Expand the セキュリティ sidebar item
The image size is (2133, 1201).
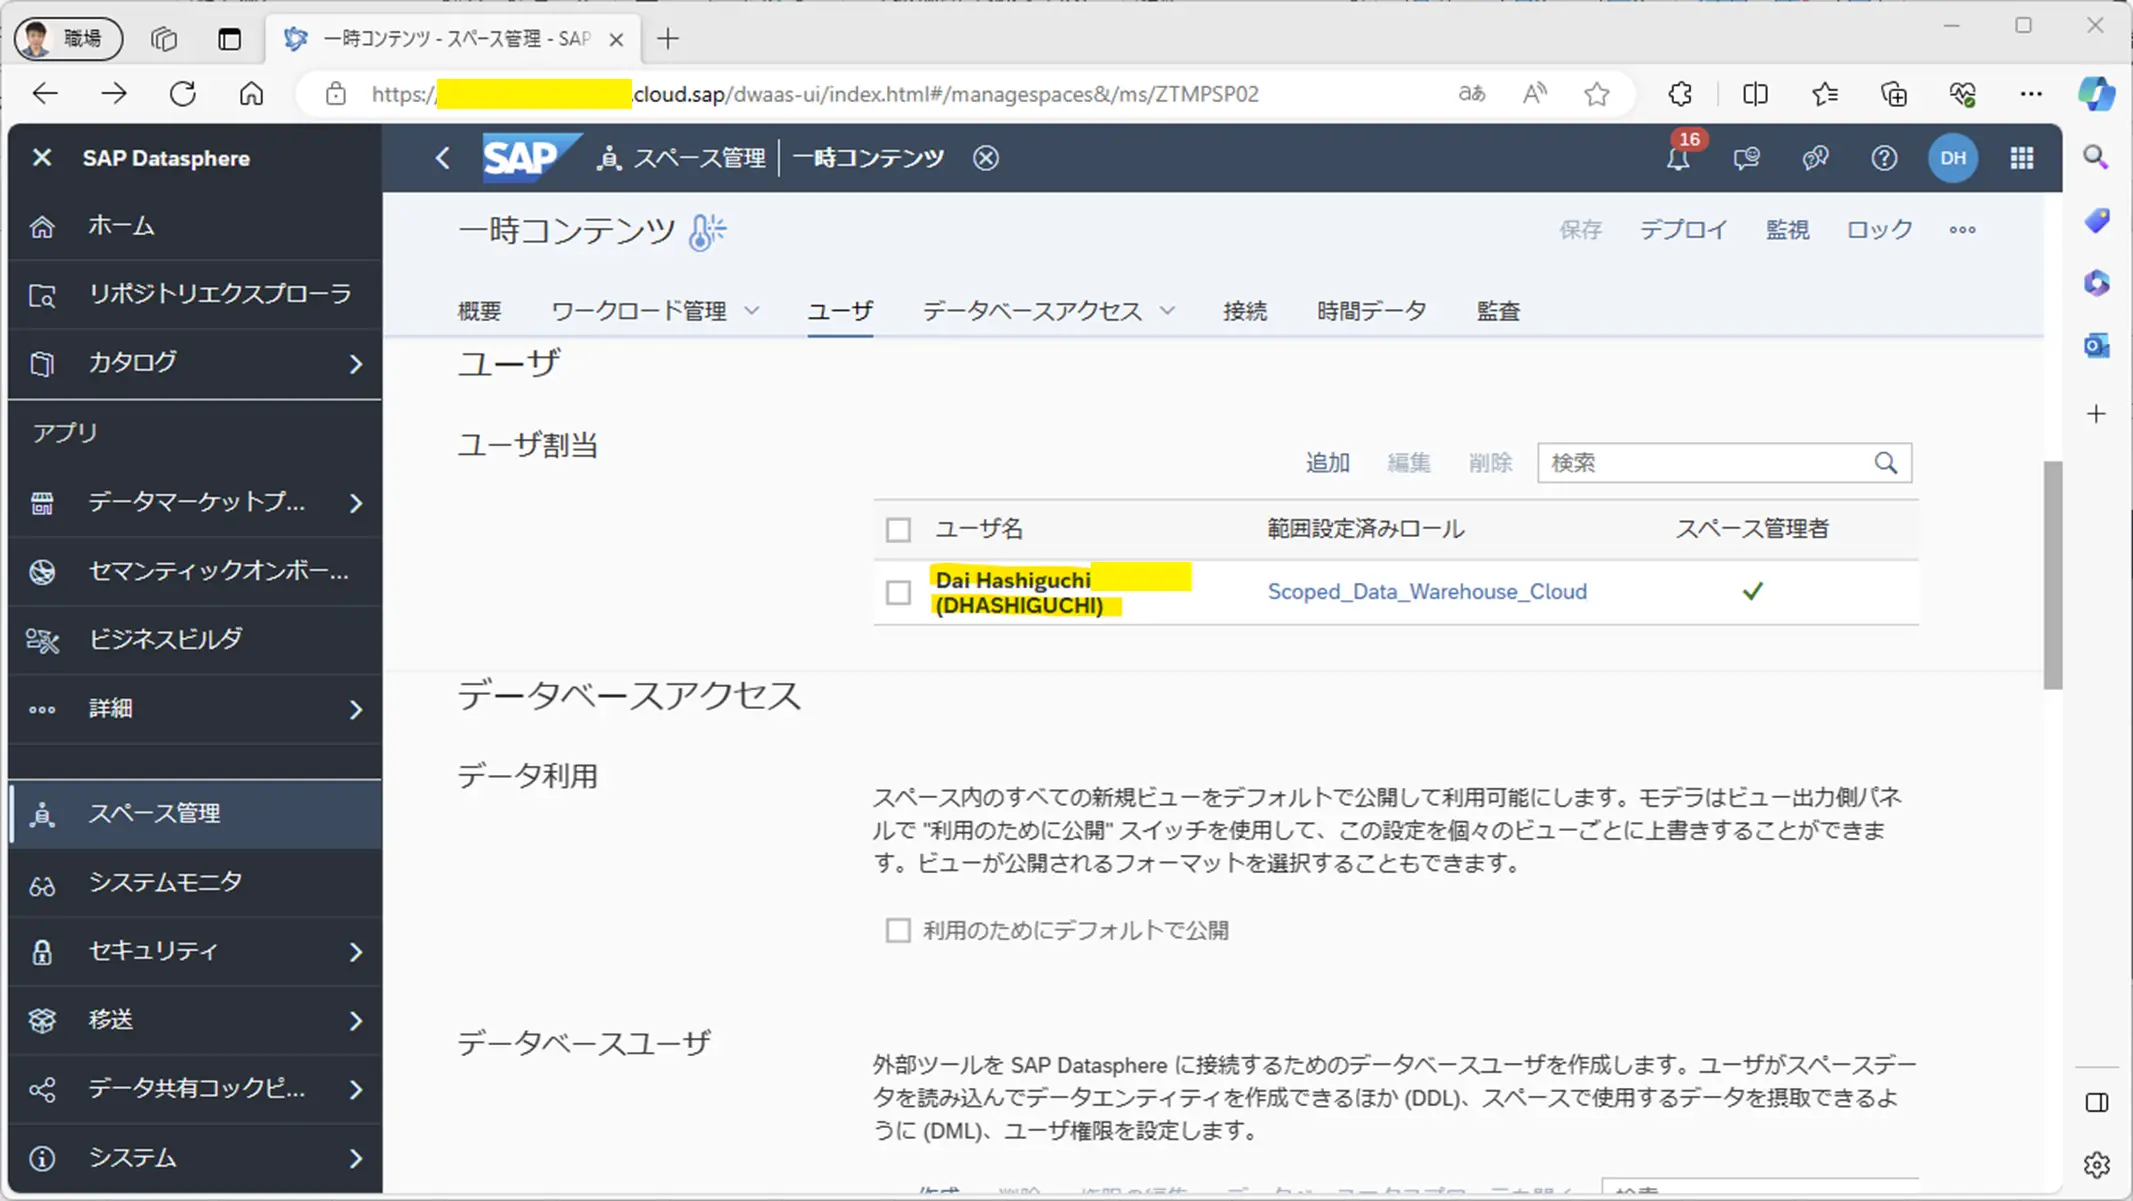(x=355, y=951)
